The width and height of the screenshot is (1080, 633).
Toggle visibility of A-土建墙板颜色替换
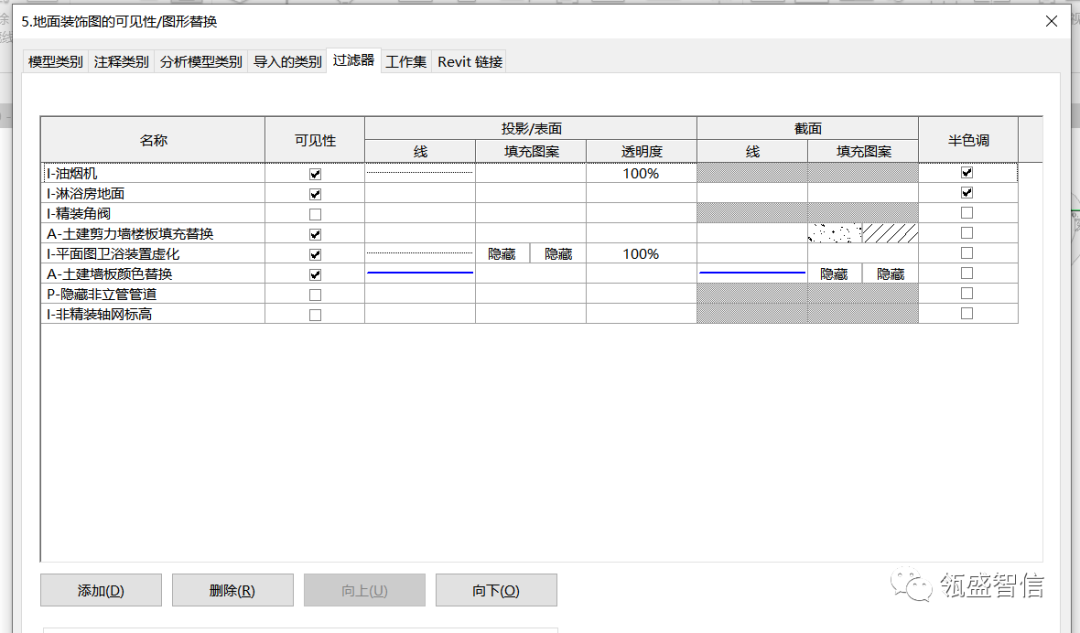(x=315, y=274)
